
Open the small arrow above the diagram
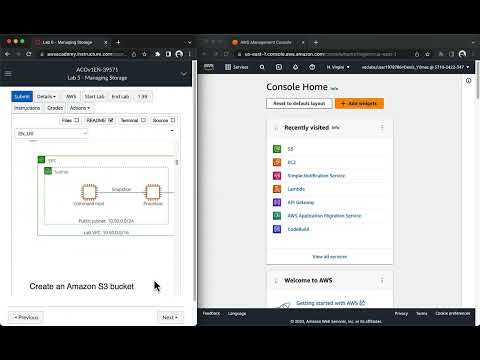coord(172,131)
